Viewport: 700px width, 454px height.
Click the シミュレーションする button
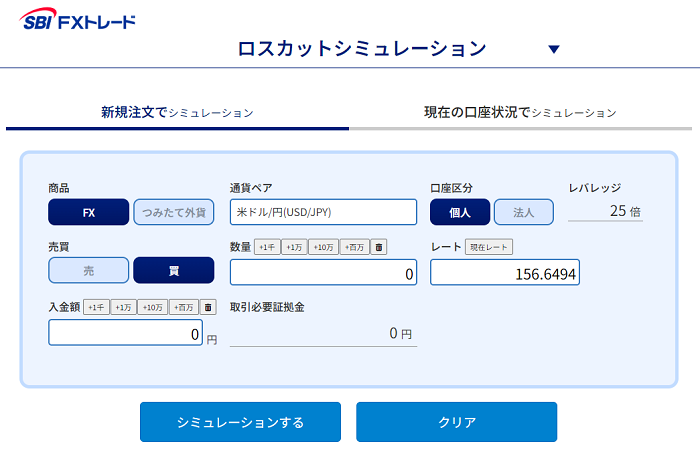[240, 422]
